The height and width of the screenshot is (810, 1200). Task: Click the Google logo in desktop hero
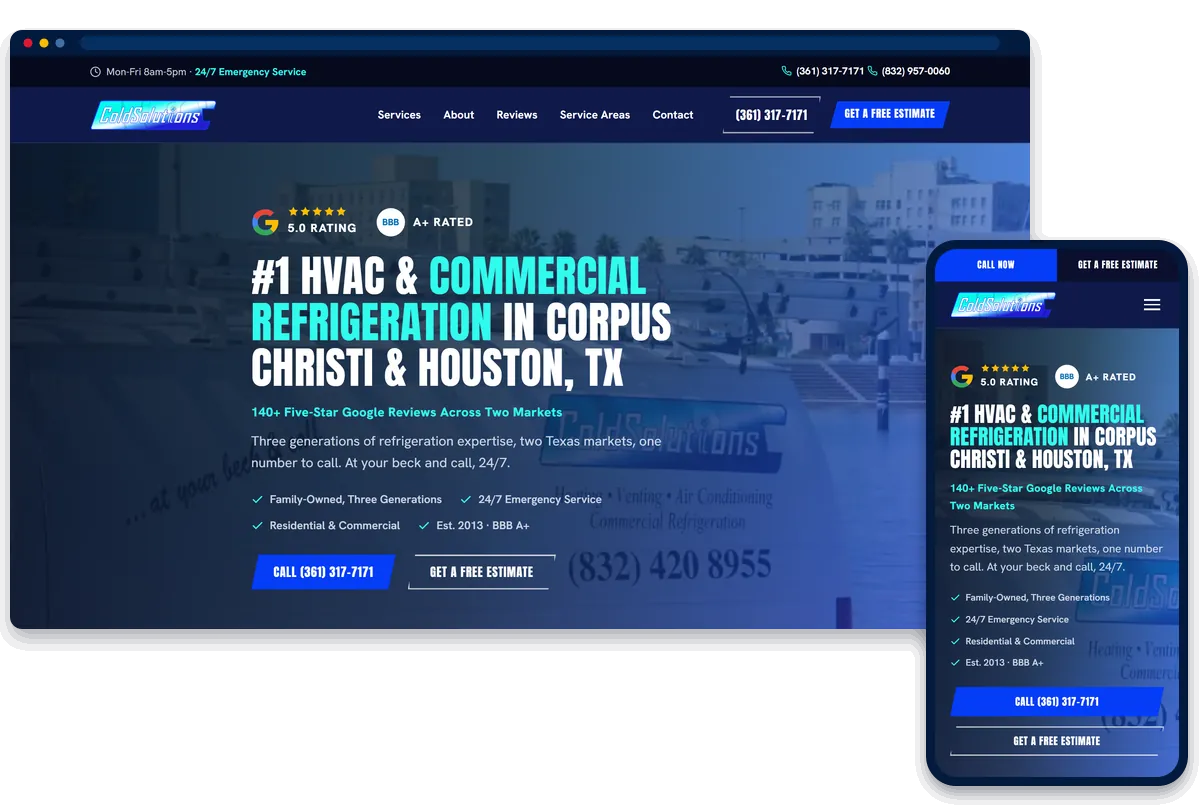click(x=265, y=221)
